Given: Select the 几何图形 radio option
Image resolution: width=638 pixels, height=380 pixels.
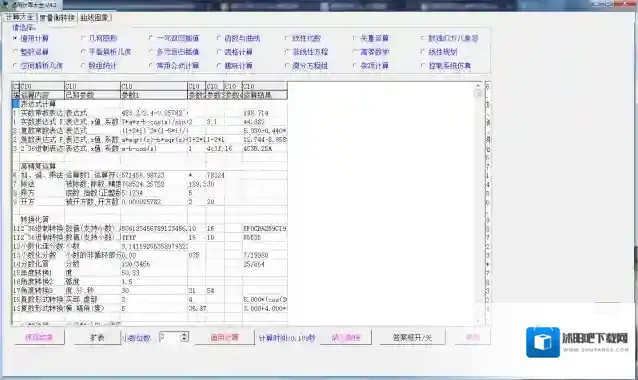Looking at the screenshot, I should point(99,38).
